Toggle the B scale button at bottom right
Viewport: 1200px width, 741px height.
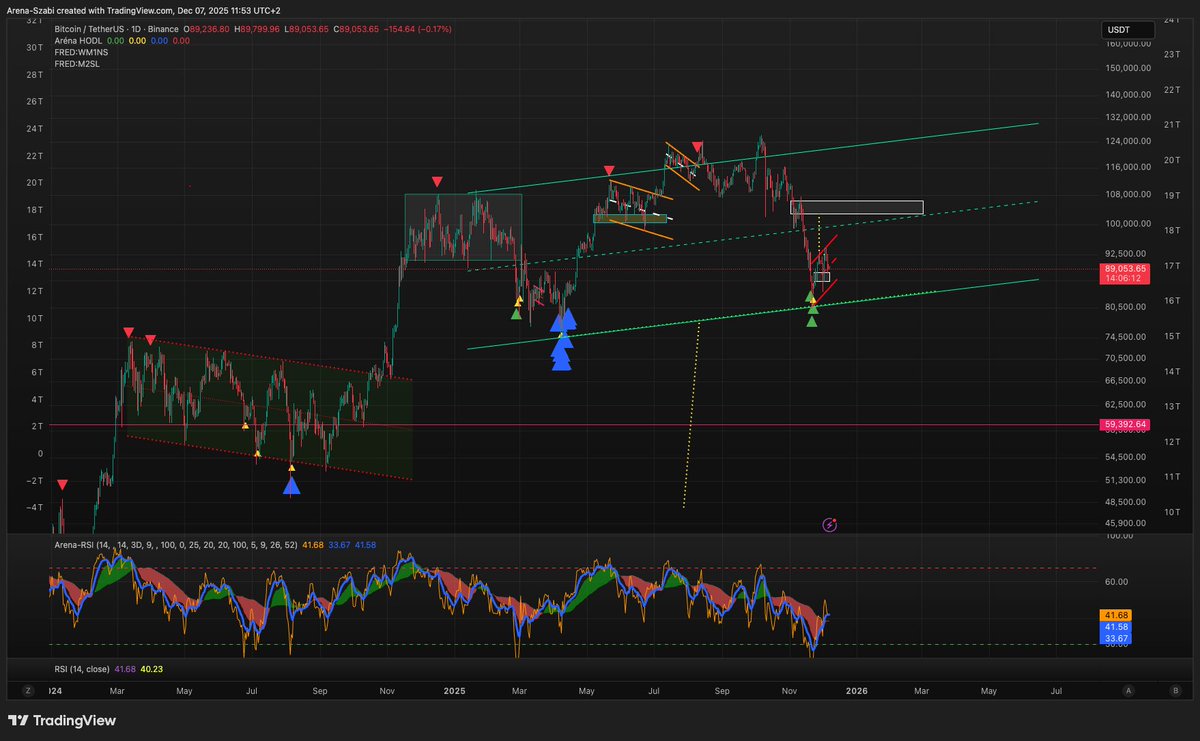point(1174,690)
